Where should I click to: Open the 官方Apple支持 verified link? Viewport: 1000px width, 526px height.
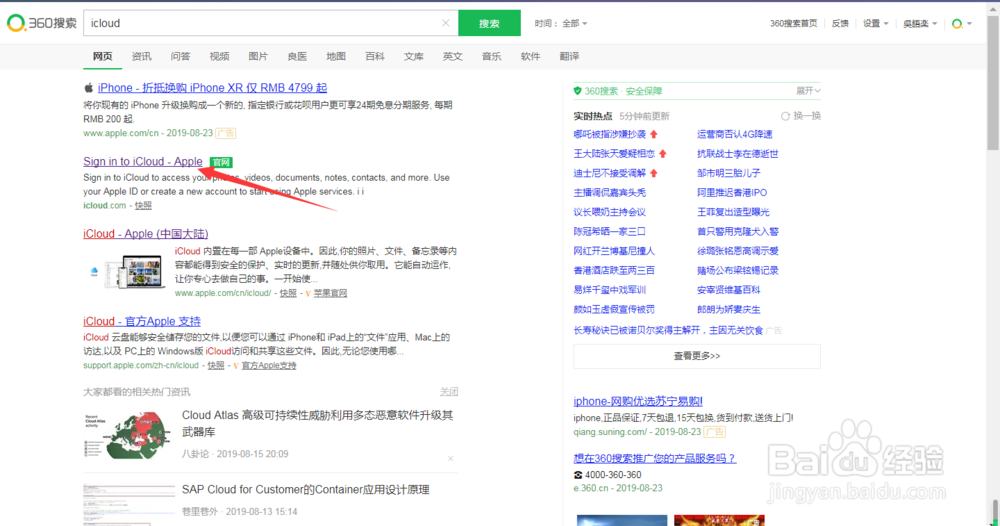(268, 365)
